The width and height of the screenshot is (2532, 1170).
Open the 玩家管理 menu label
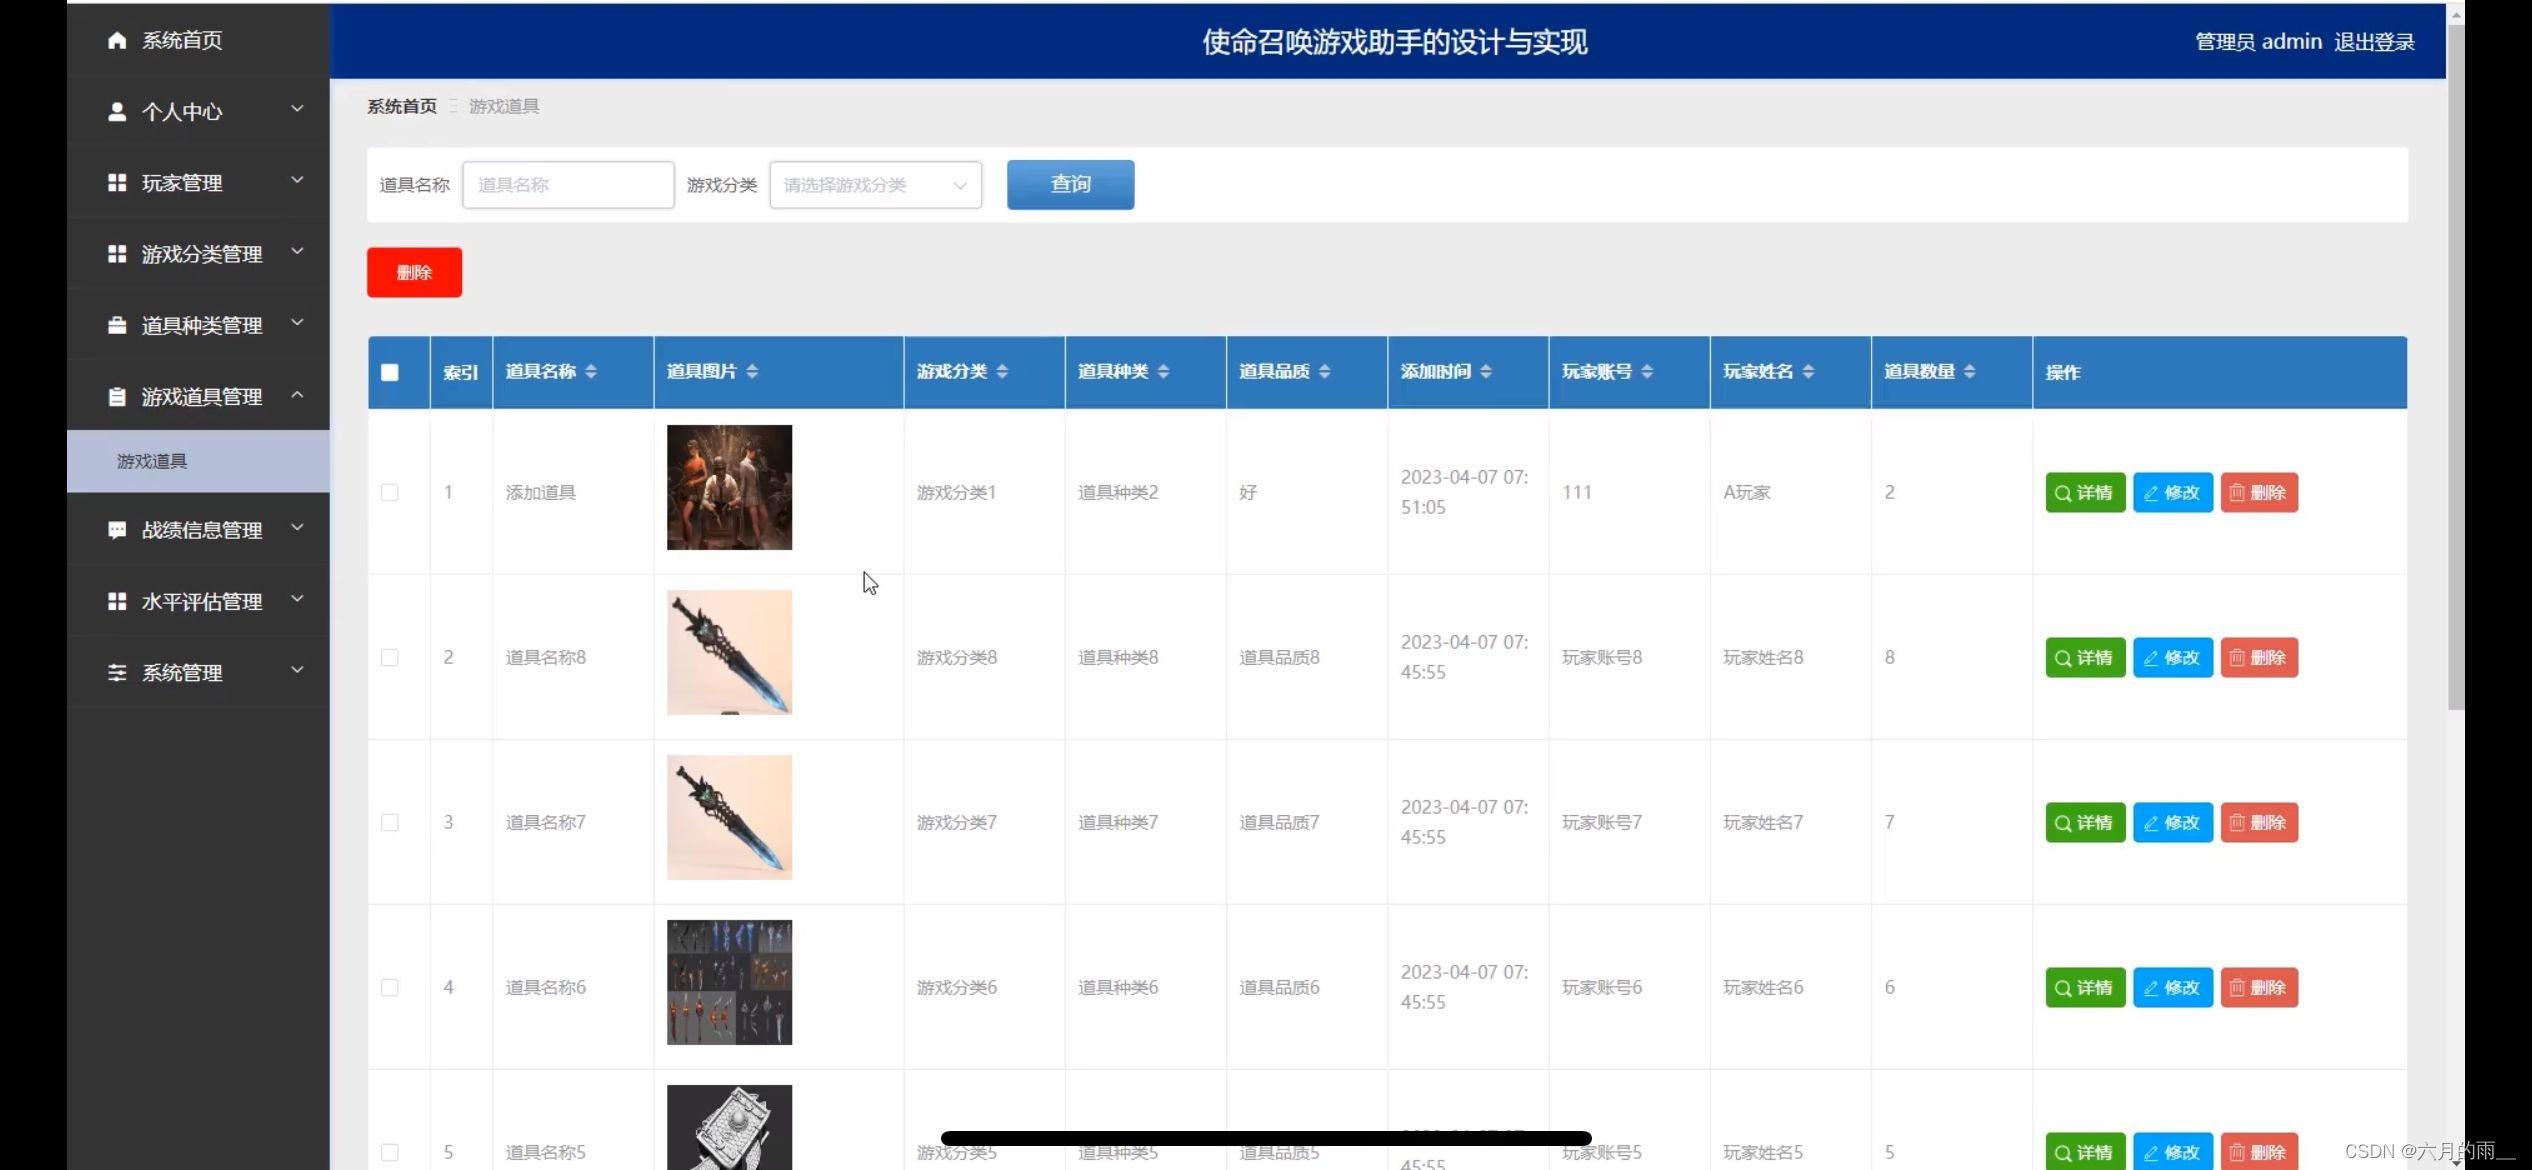point(182,183)
